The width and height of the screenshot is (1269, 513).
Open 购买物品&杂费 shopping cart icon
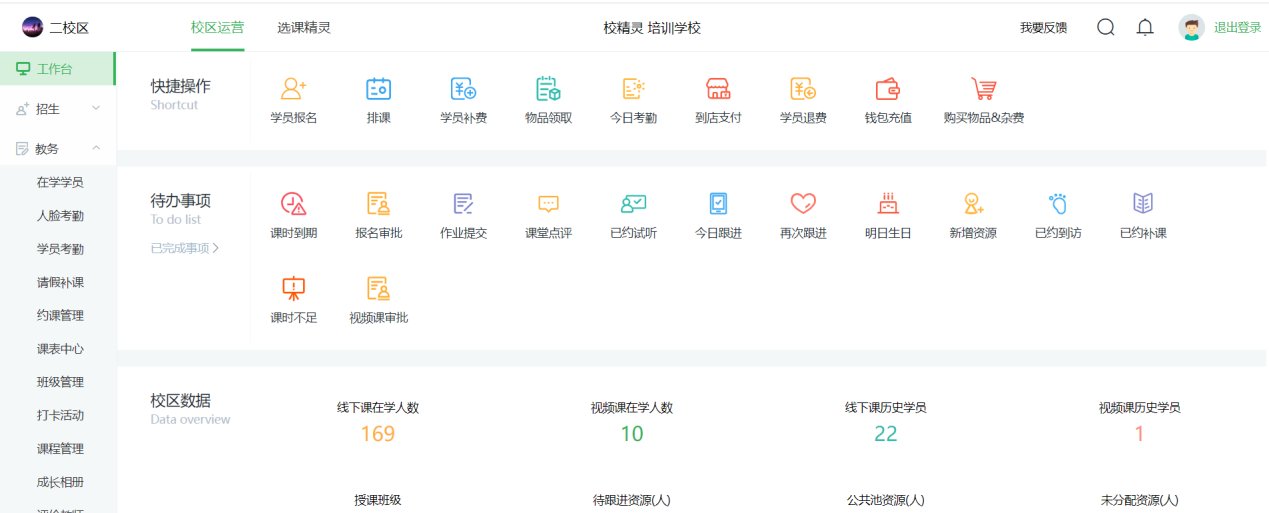point(983,89)
